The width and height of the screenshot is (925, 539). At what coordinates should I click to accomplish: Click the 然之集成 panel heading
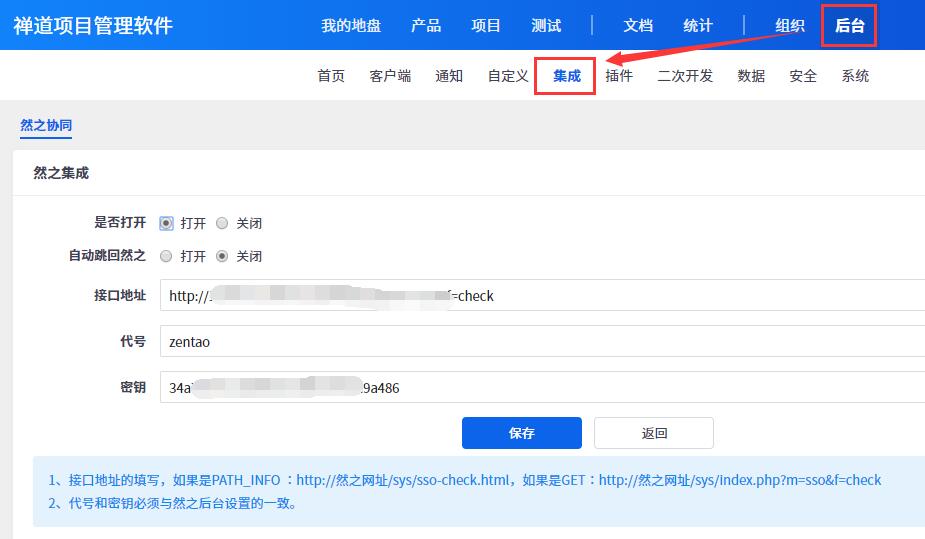[x=61, y=173]
